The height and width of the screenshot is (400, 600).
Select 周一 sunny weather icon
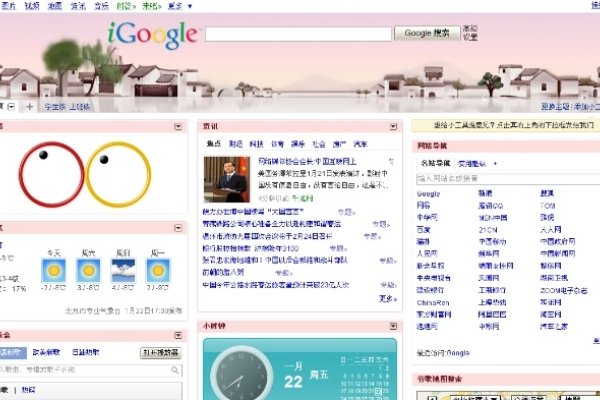click(158, 270)
